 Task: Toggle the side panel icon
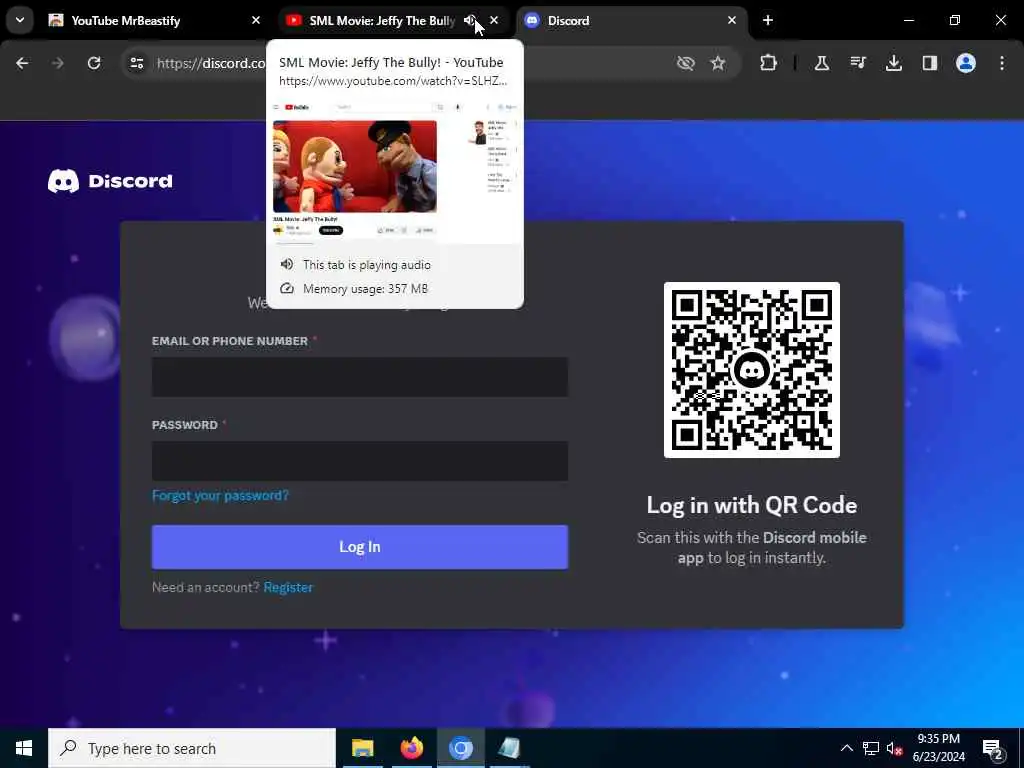[930, 63]
